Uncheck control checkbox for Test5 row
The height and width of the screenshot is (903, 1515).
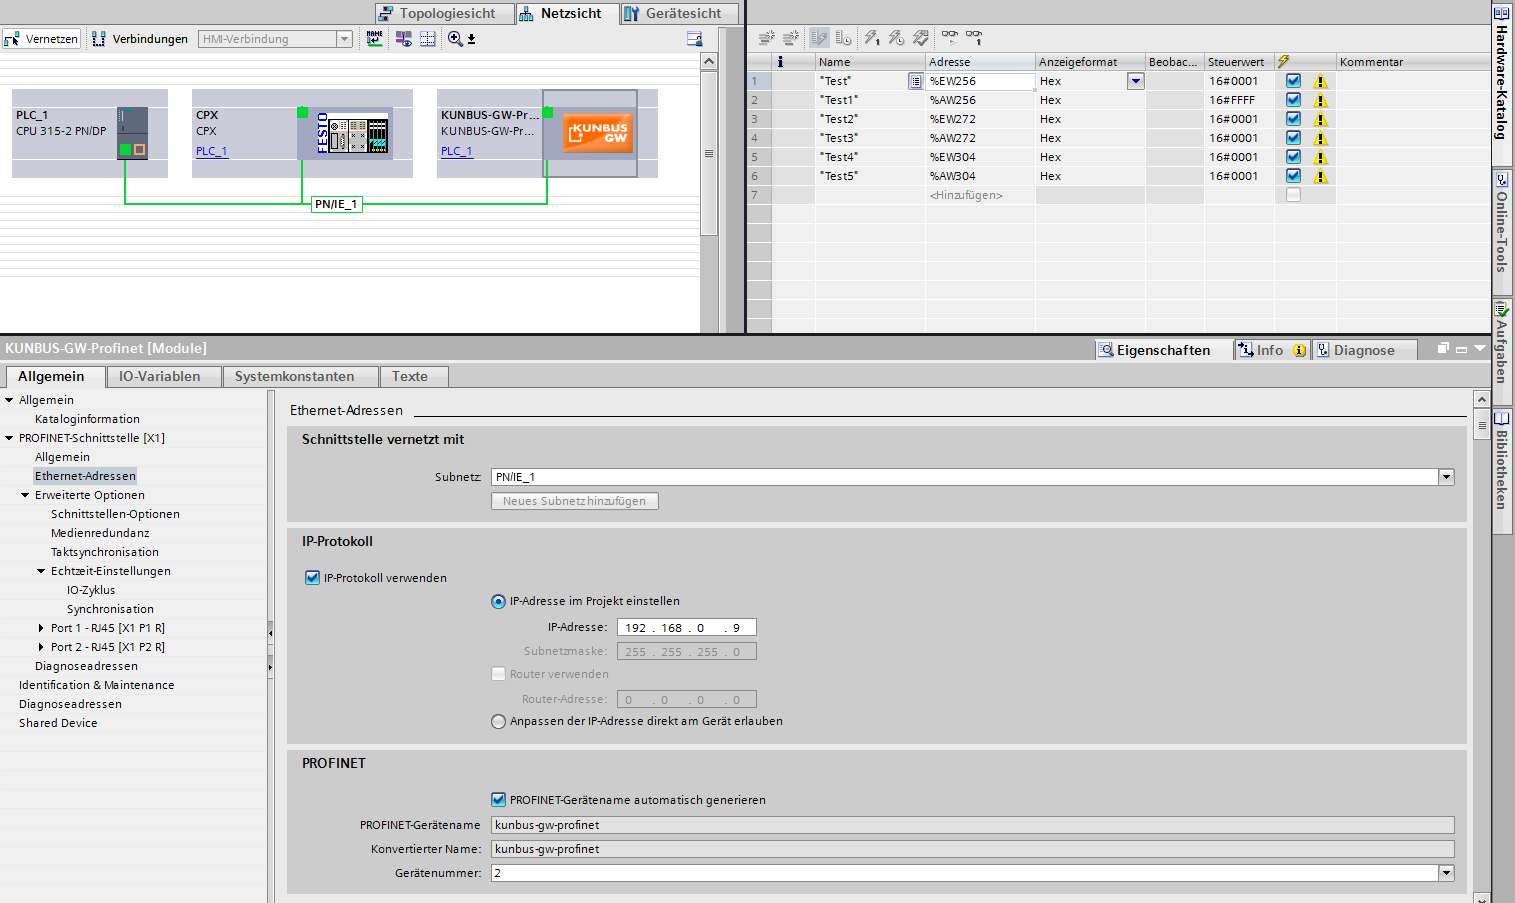1293,176
